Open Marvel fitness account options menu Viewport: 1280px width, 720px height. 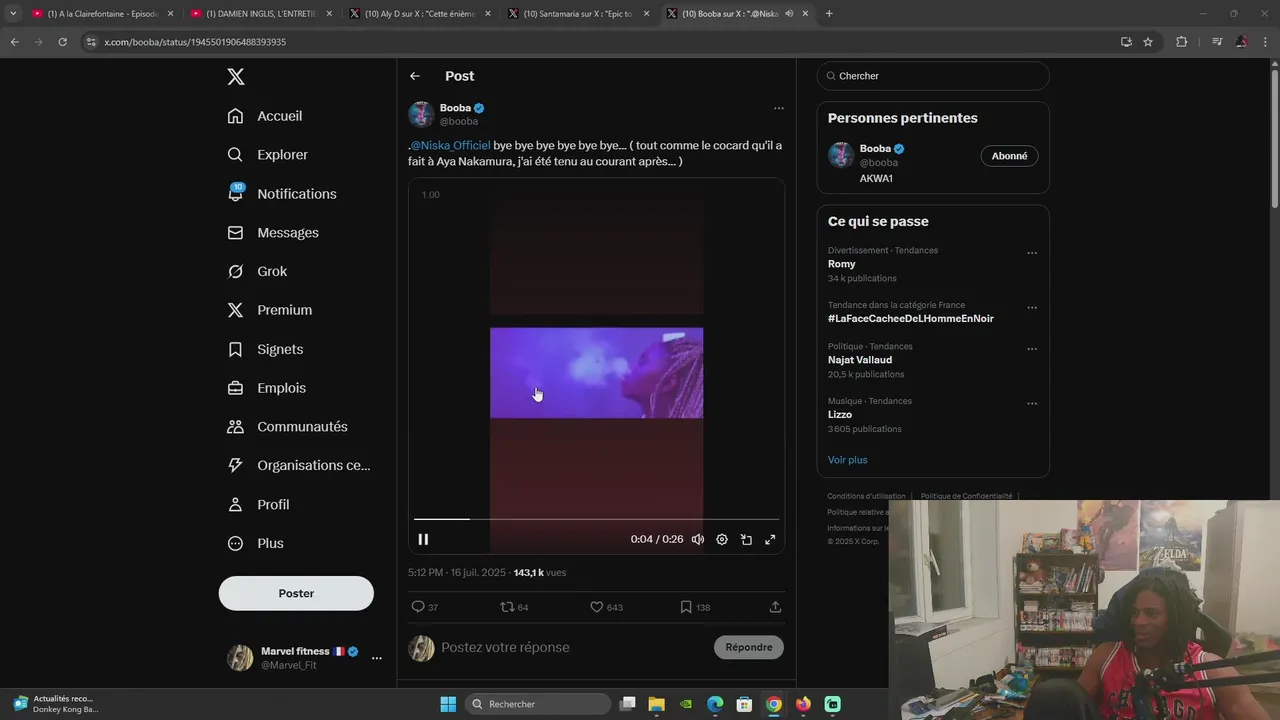(377, 658)
